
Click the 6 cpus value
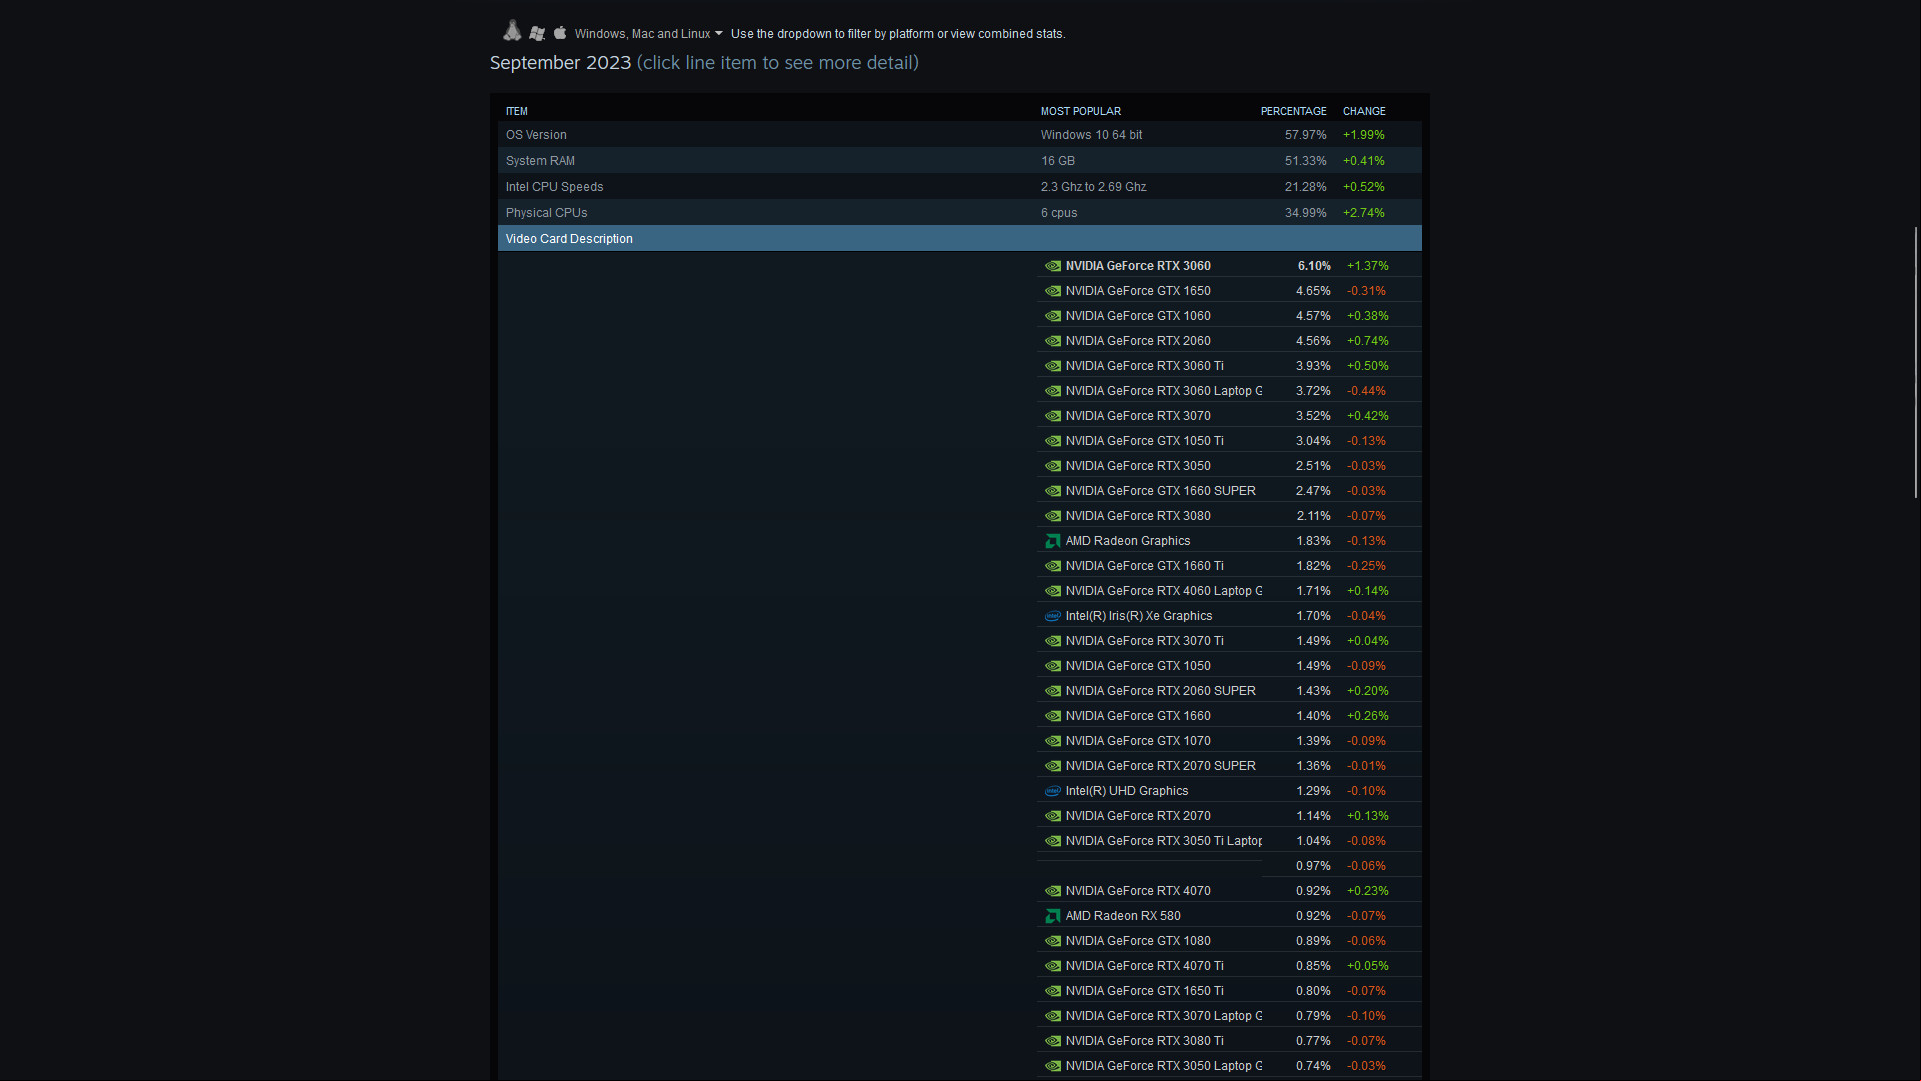[1058, 213]
